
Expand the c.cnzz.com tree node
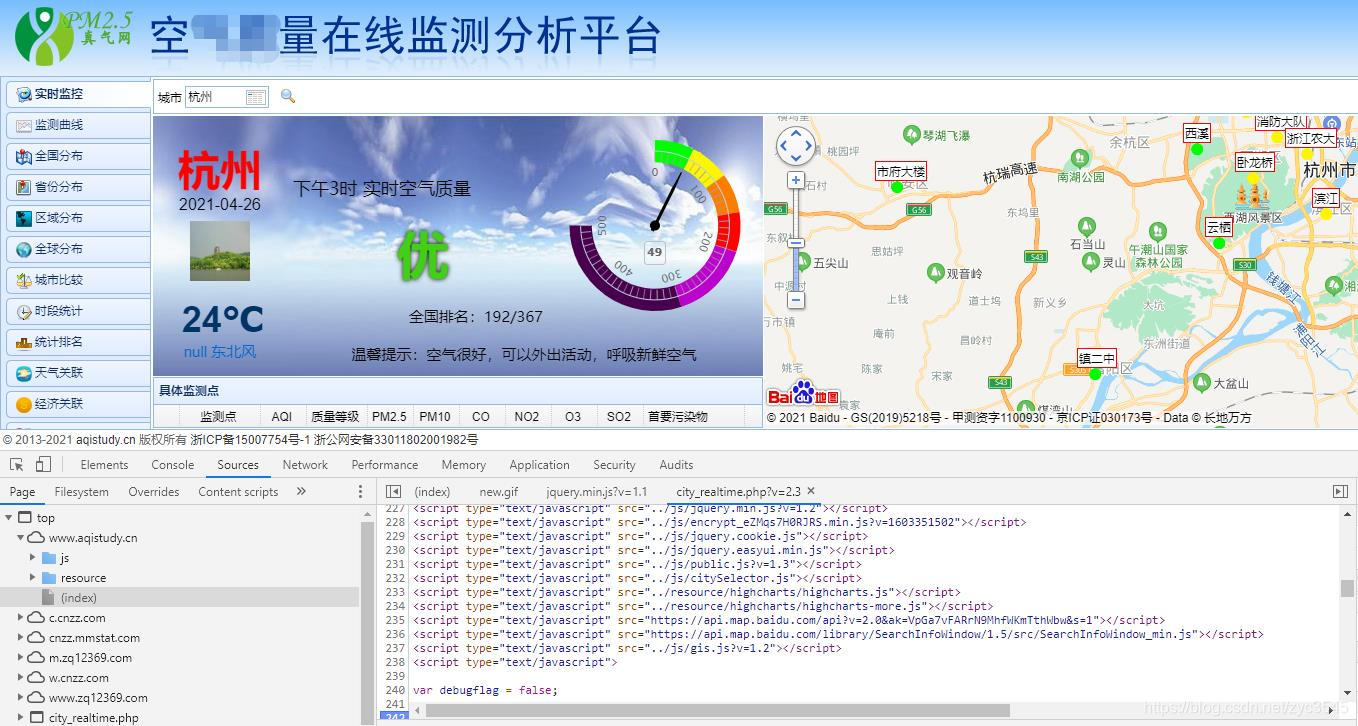[20, 618]
